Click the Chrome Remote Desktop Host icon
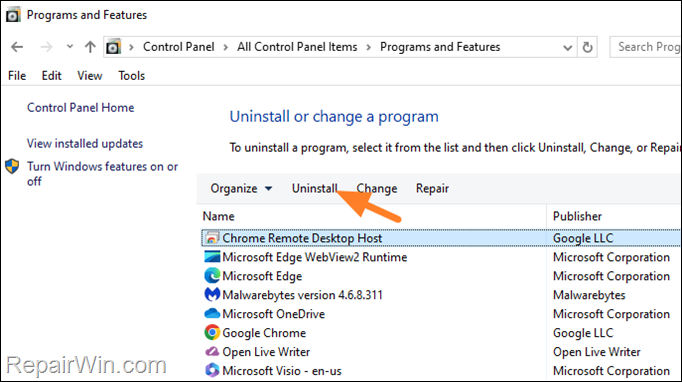The image size is (682, 382). [x=212, y=238]
